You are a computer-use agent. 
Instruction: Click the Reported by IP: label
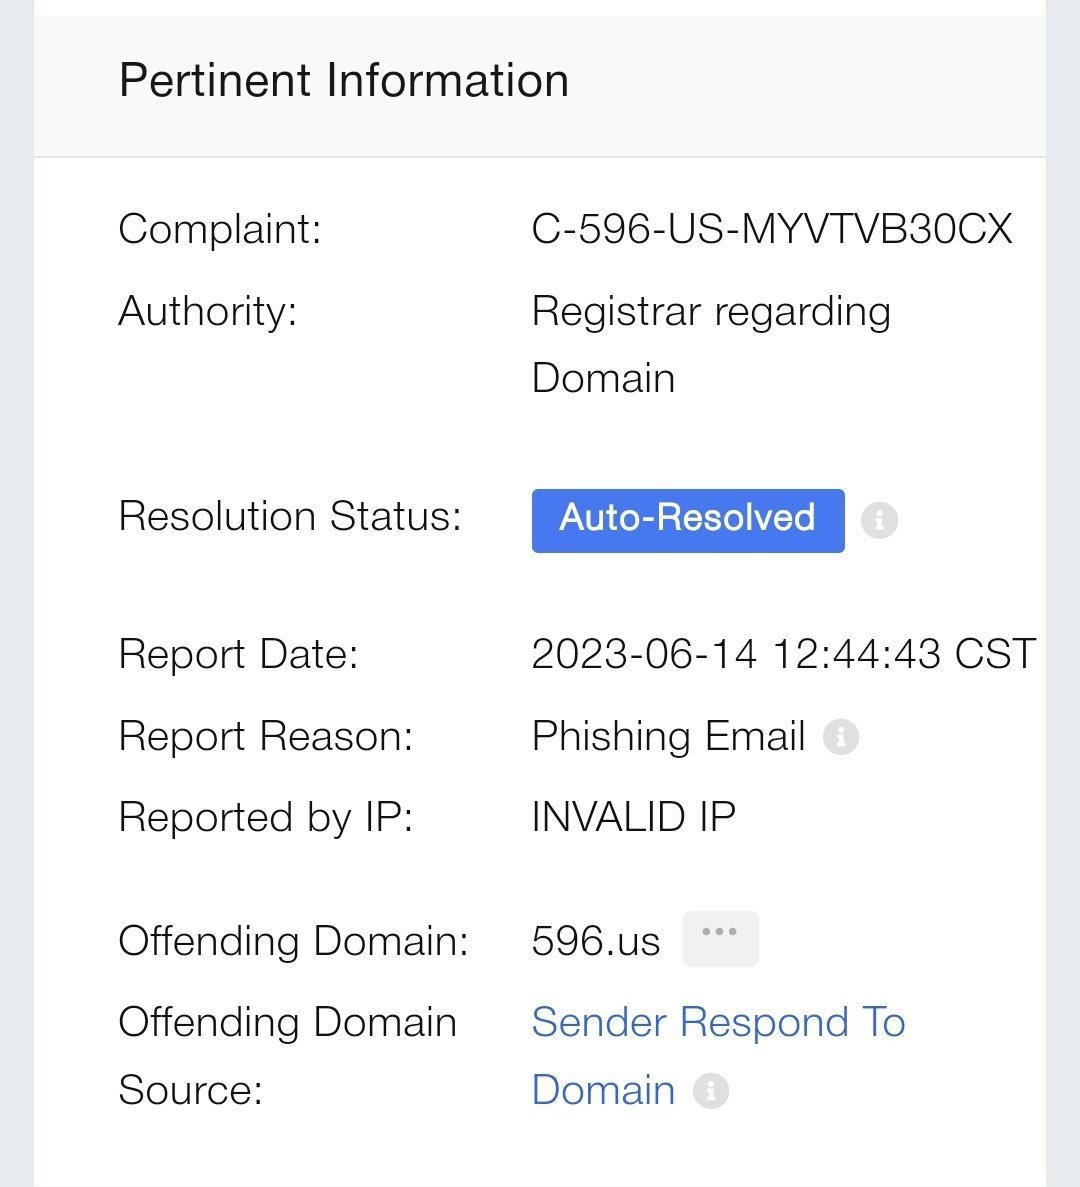pyautogui.click(x=265, y=817)
